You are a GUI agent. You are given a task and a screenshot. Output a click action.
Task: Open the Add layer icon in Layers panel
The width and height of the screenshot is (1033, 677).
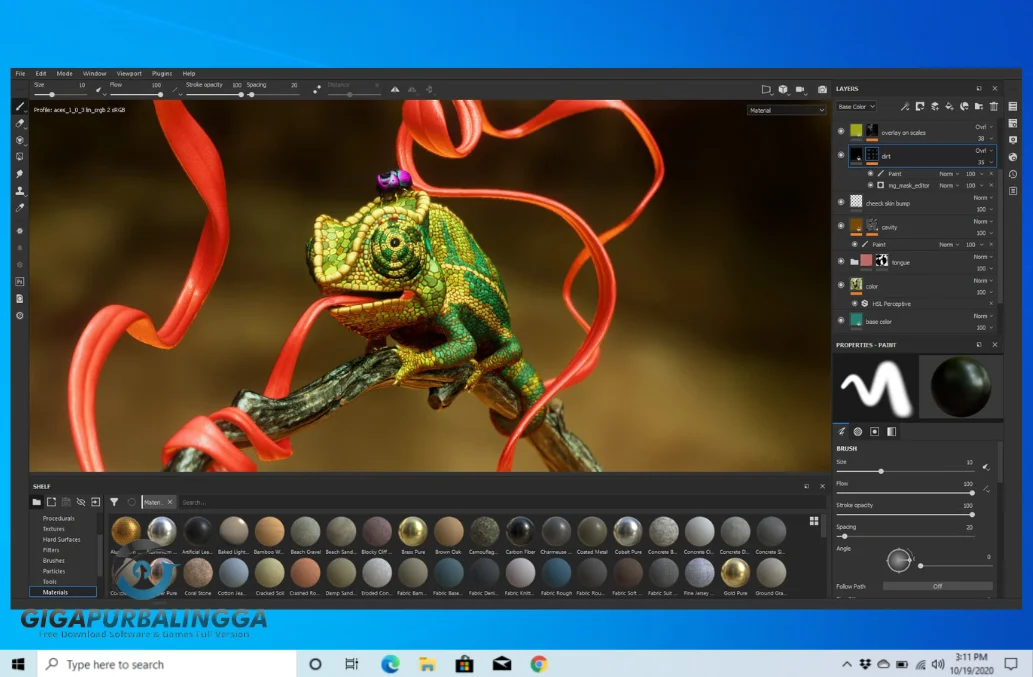pyautogui.click(x=934, y=106)
